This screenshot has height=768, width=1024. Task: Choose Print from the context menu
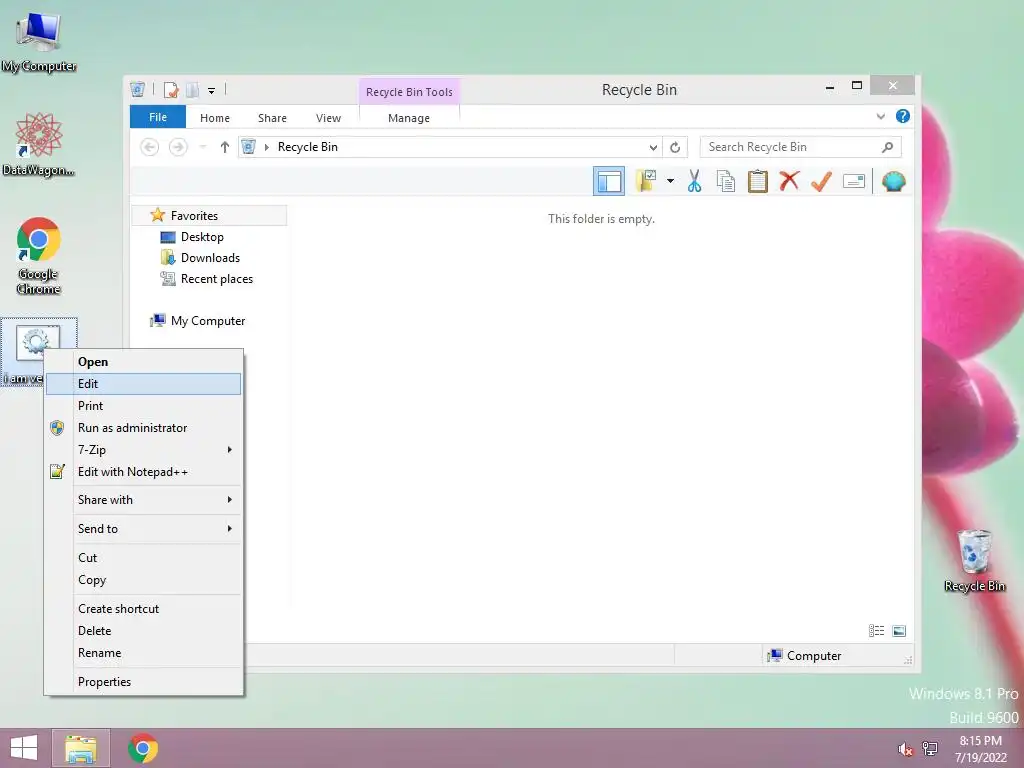pyautogui.click(x=144, y=406)
